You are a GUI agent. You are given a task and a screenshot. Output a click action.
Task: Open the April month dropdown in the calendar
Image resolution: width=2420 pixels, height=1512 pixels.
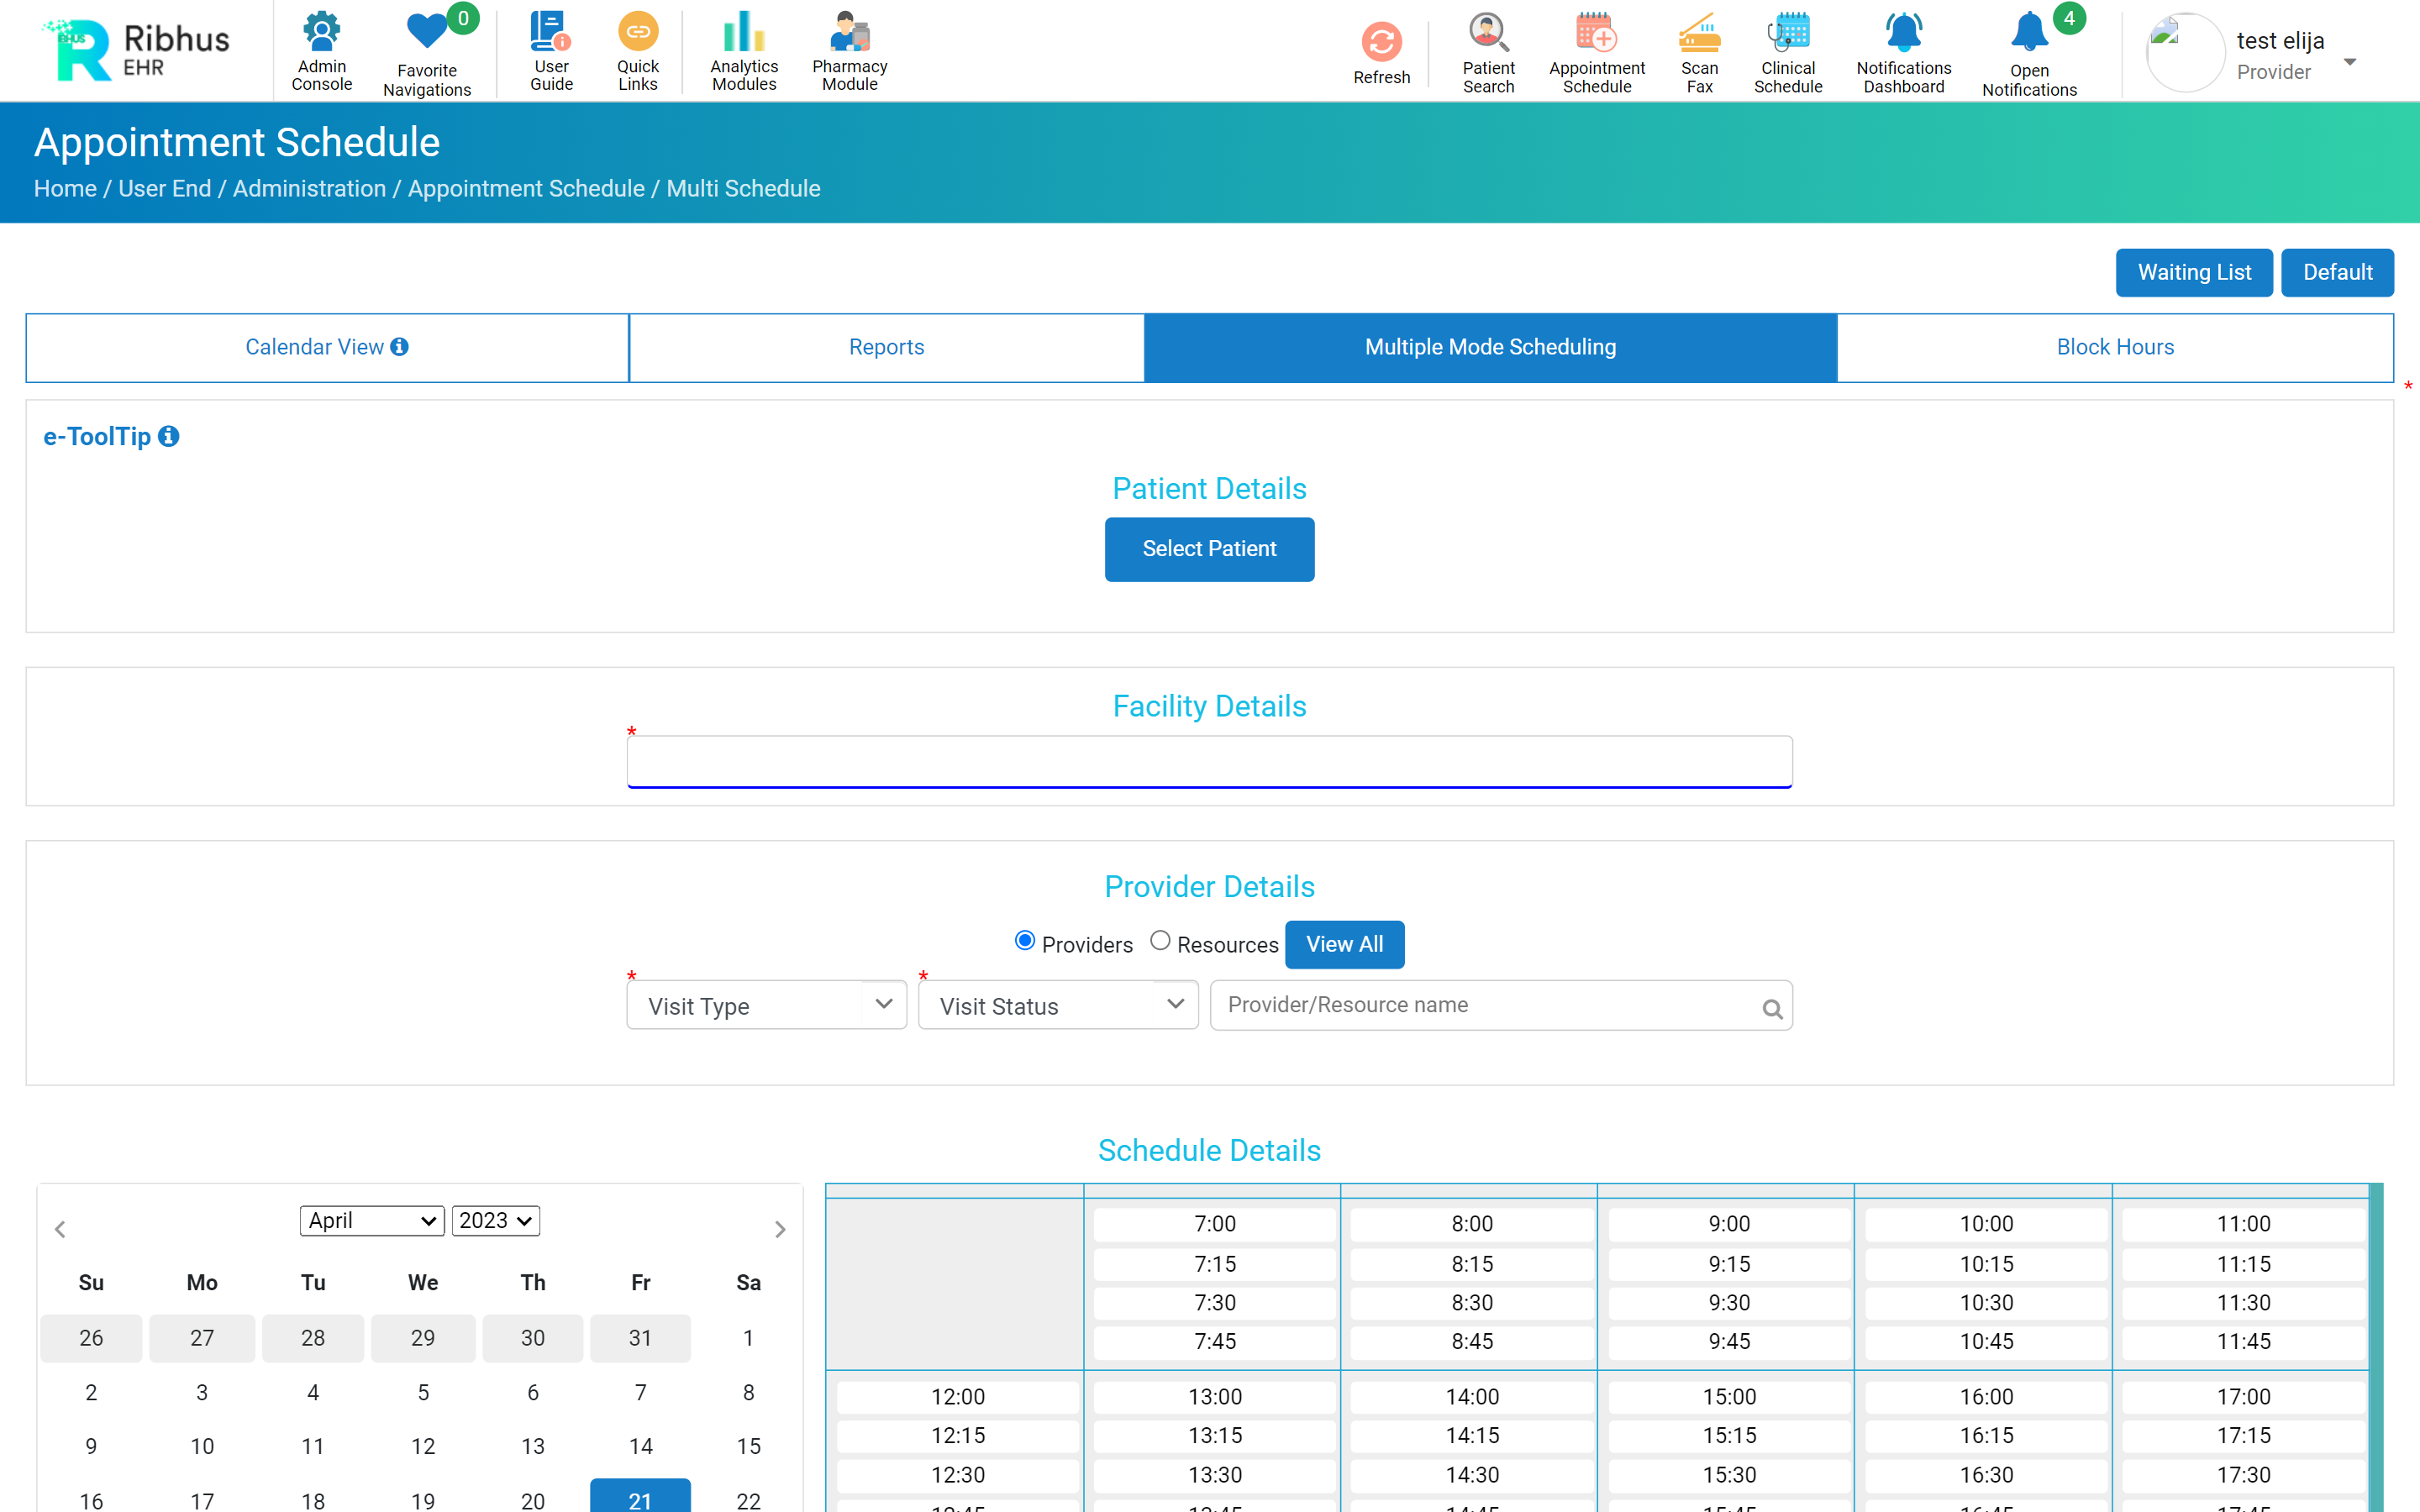point(372,1220)
